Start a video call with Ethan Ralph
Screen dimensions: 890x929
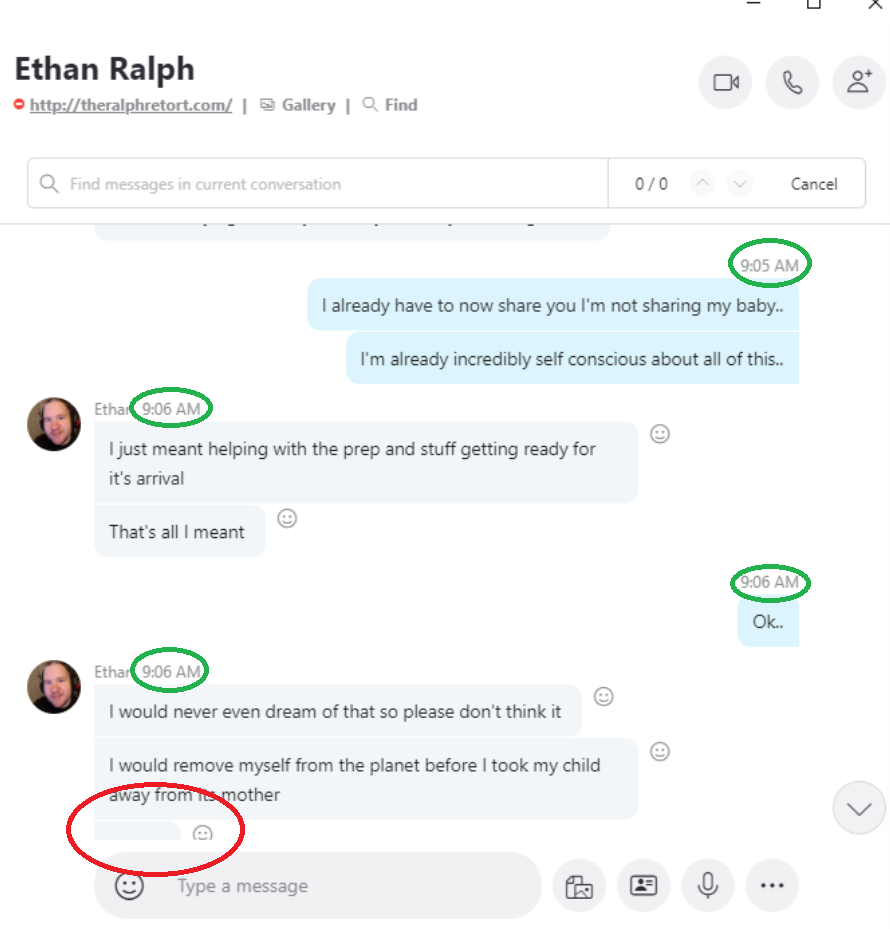click(726, 82)
